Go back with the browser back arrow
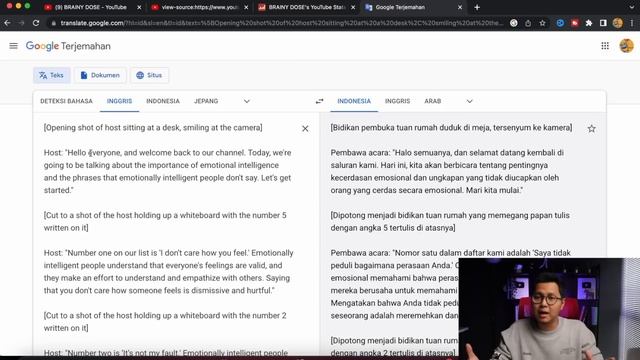 click(7, 23)
